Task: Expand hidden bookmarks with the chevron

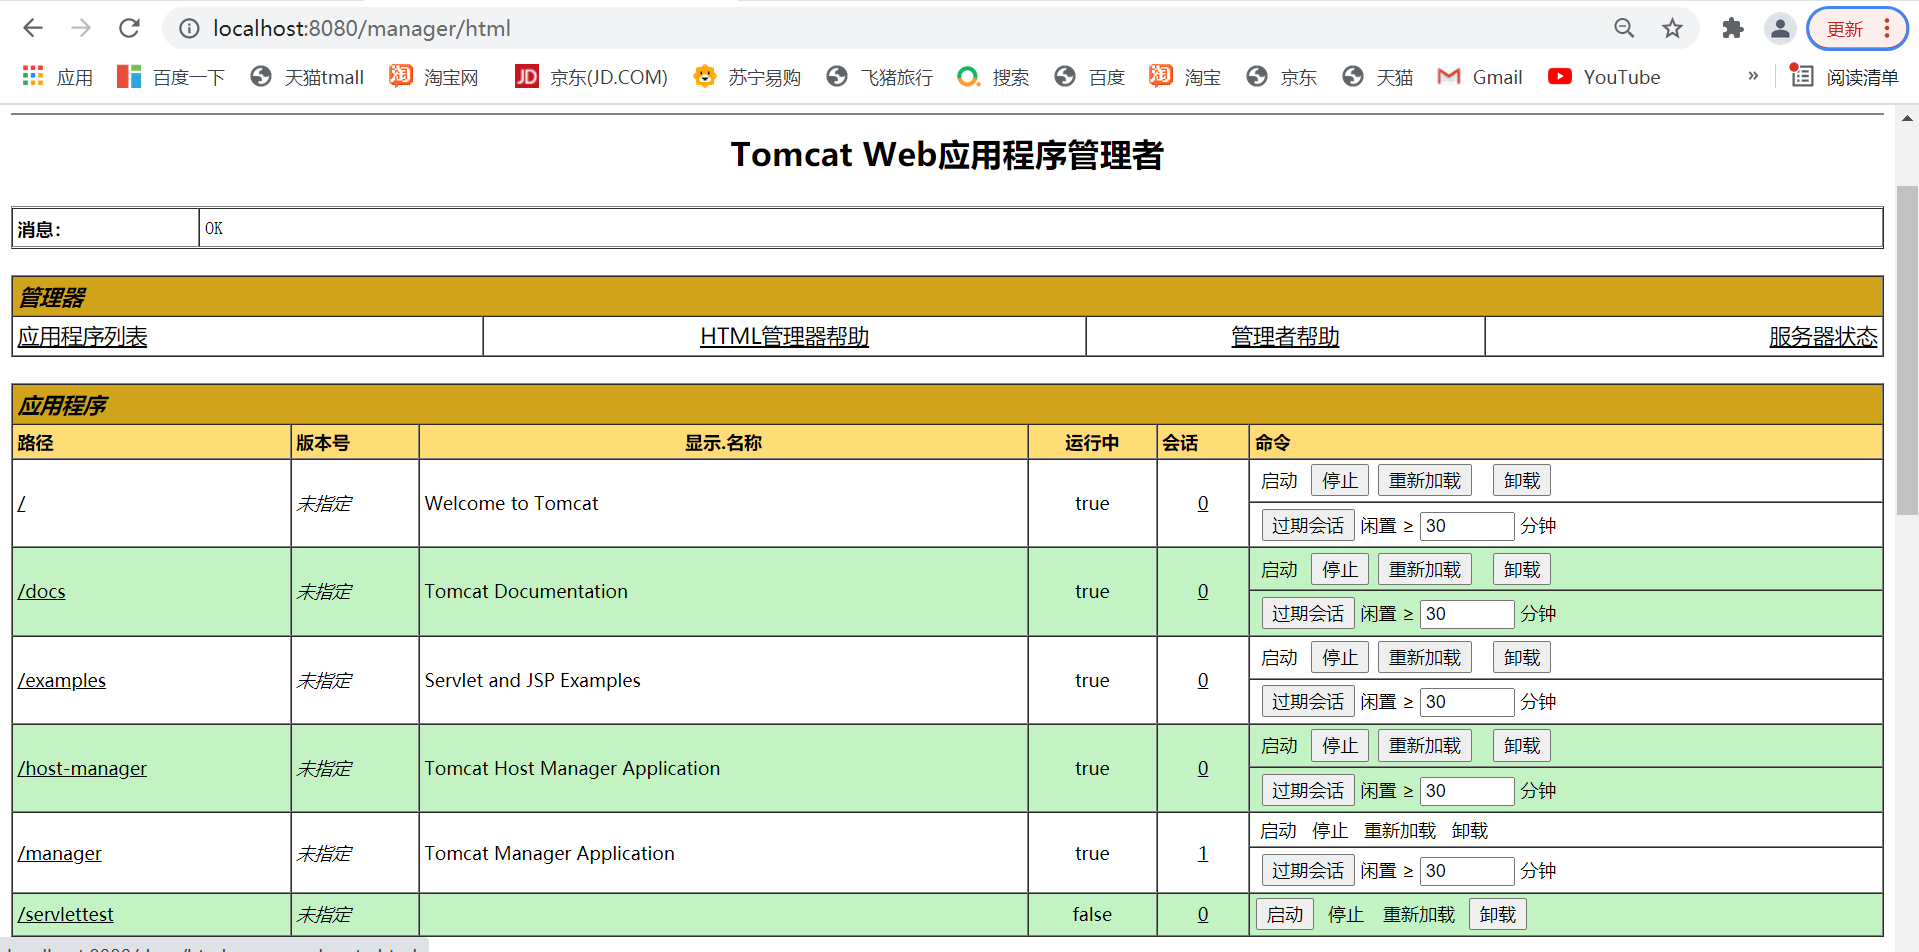Action: 1753,76
